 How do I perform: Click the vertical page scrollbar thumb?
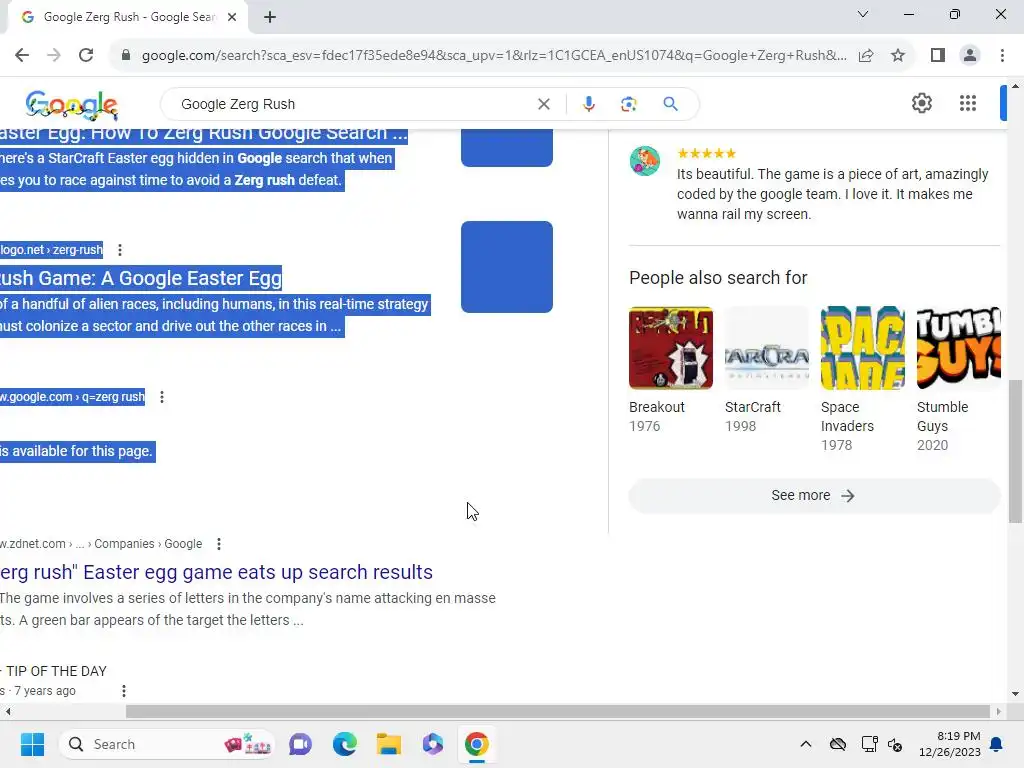click(1015, 451)
